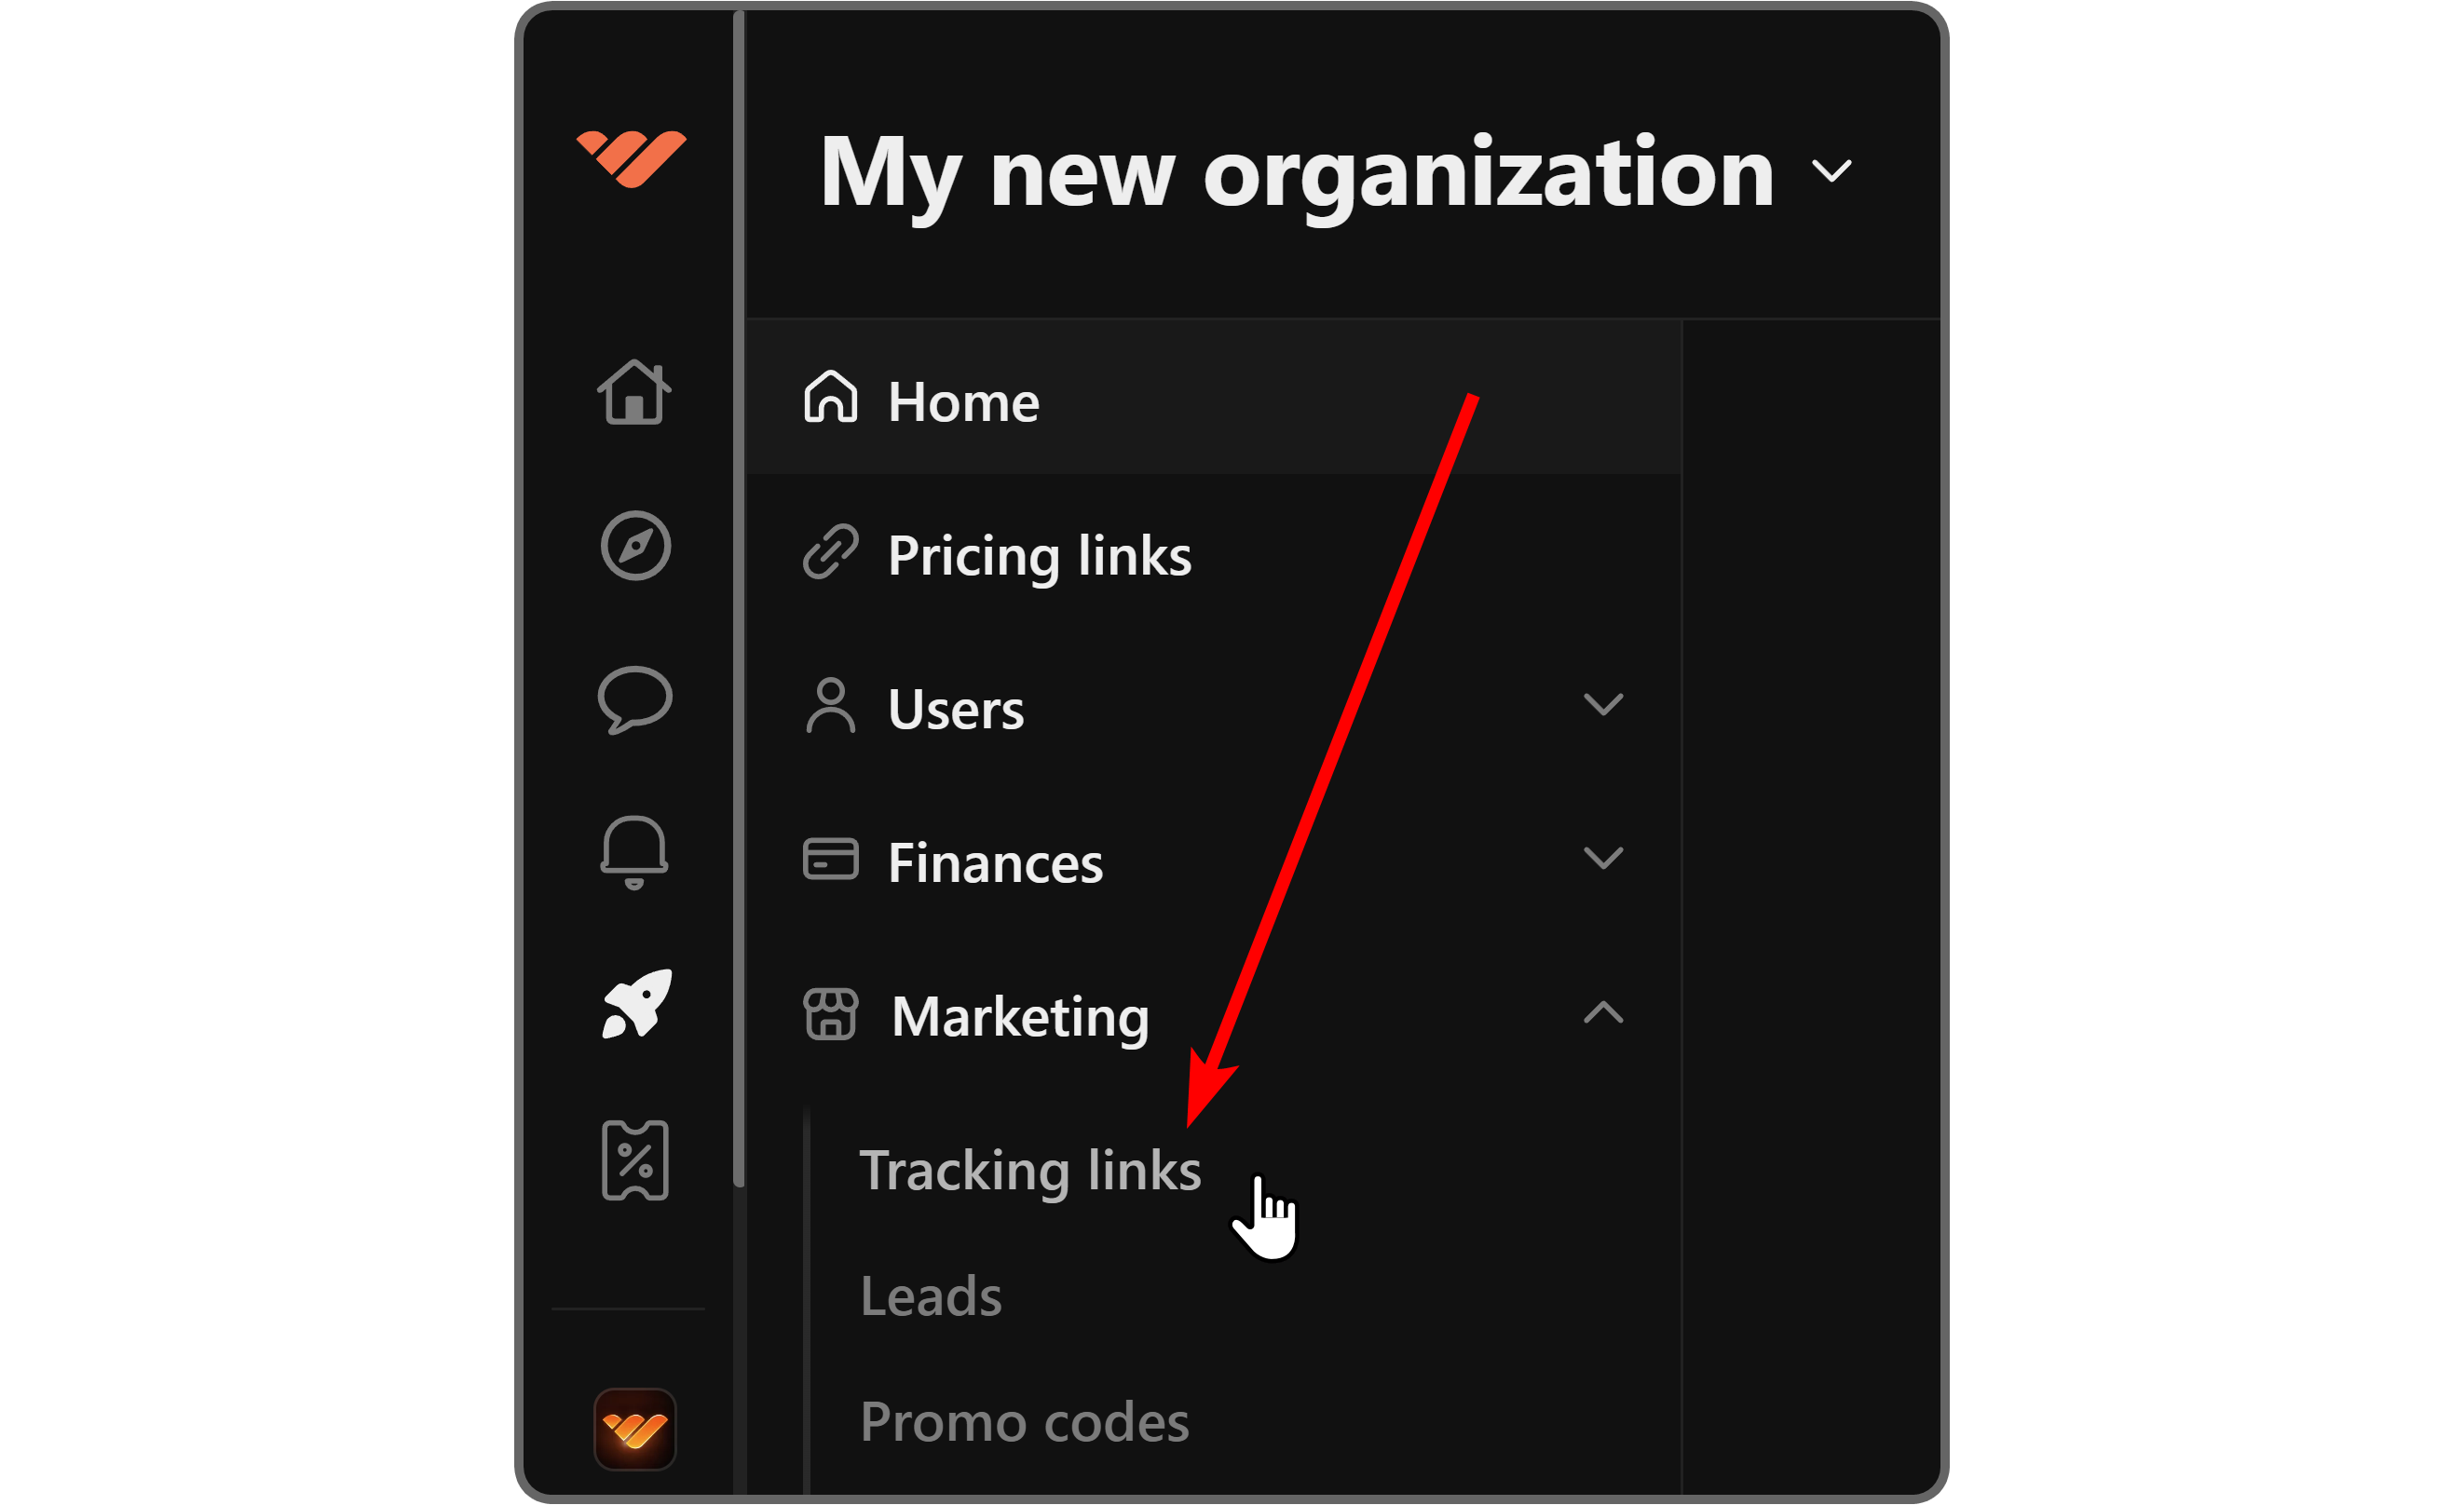Screen dimensions: 2464x1505
Task: Click the glowing app icon at sidebar bottom
Action: (635, 1429)
